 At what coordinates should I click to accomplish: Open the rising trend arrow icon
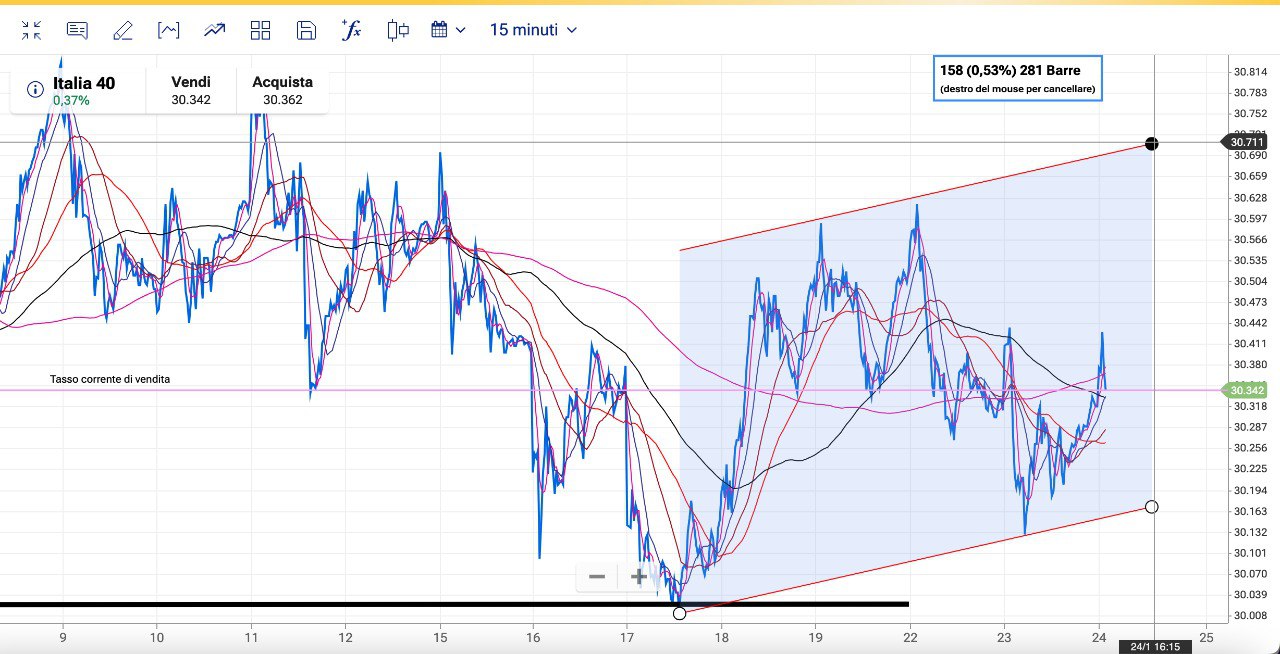(x=215, y=30)
